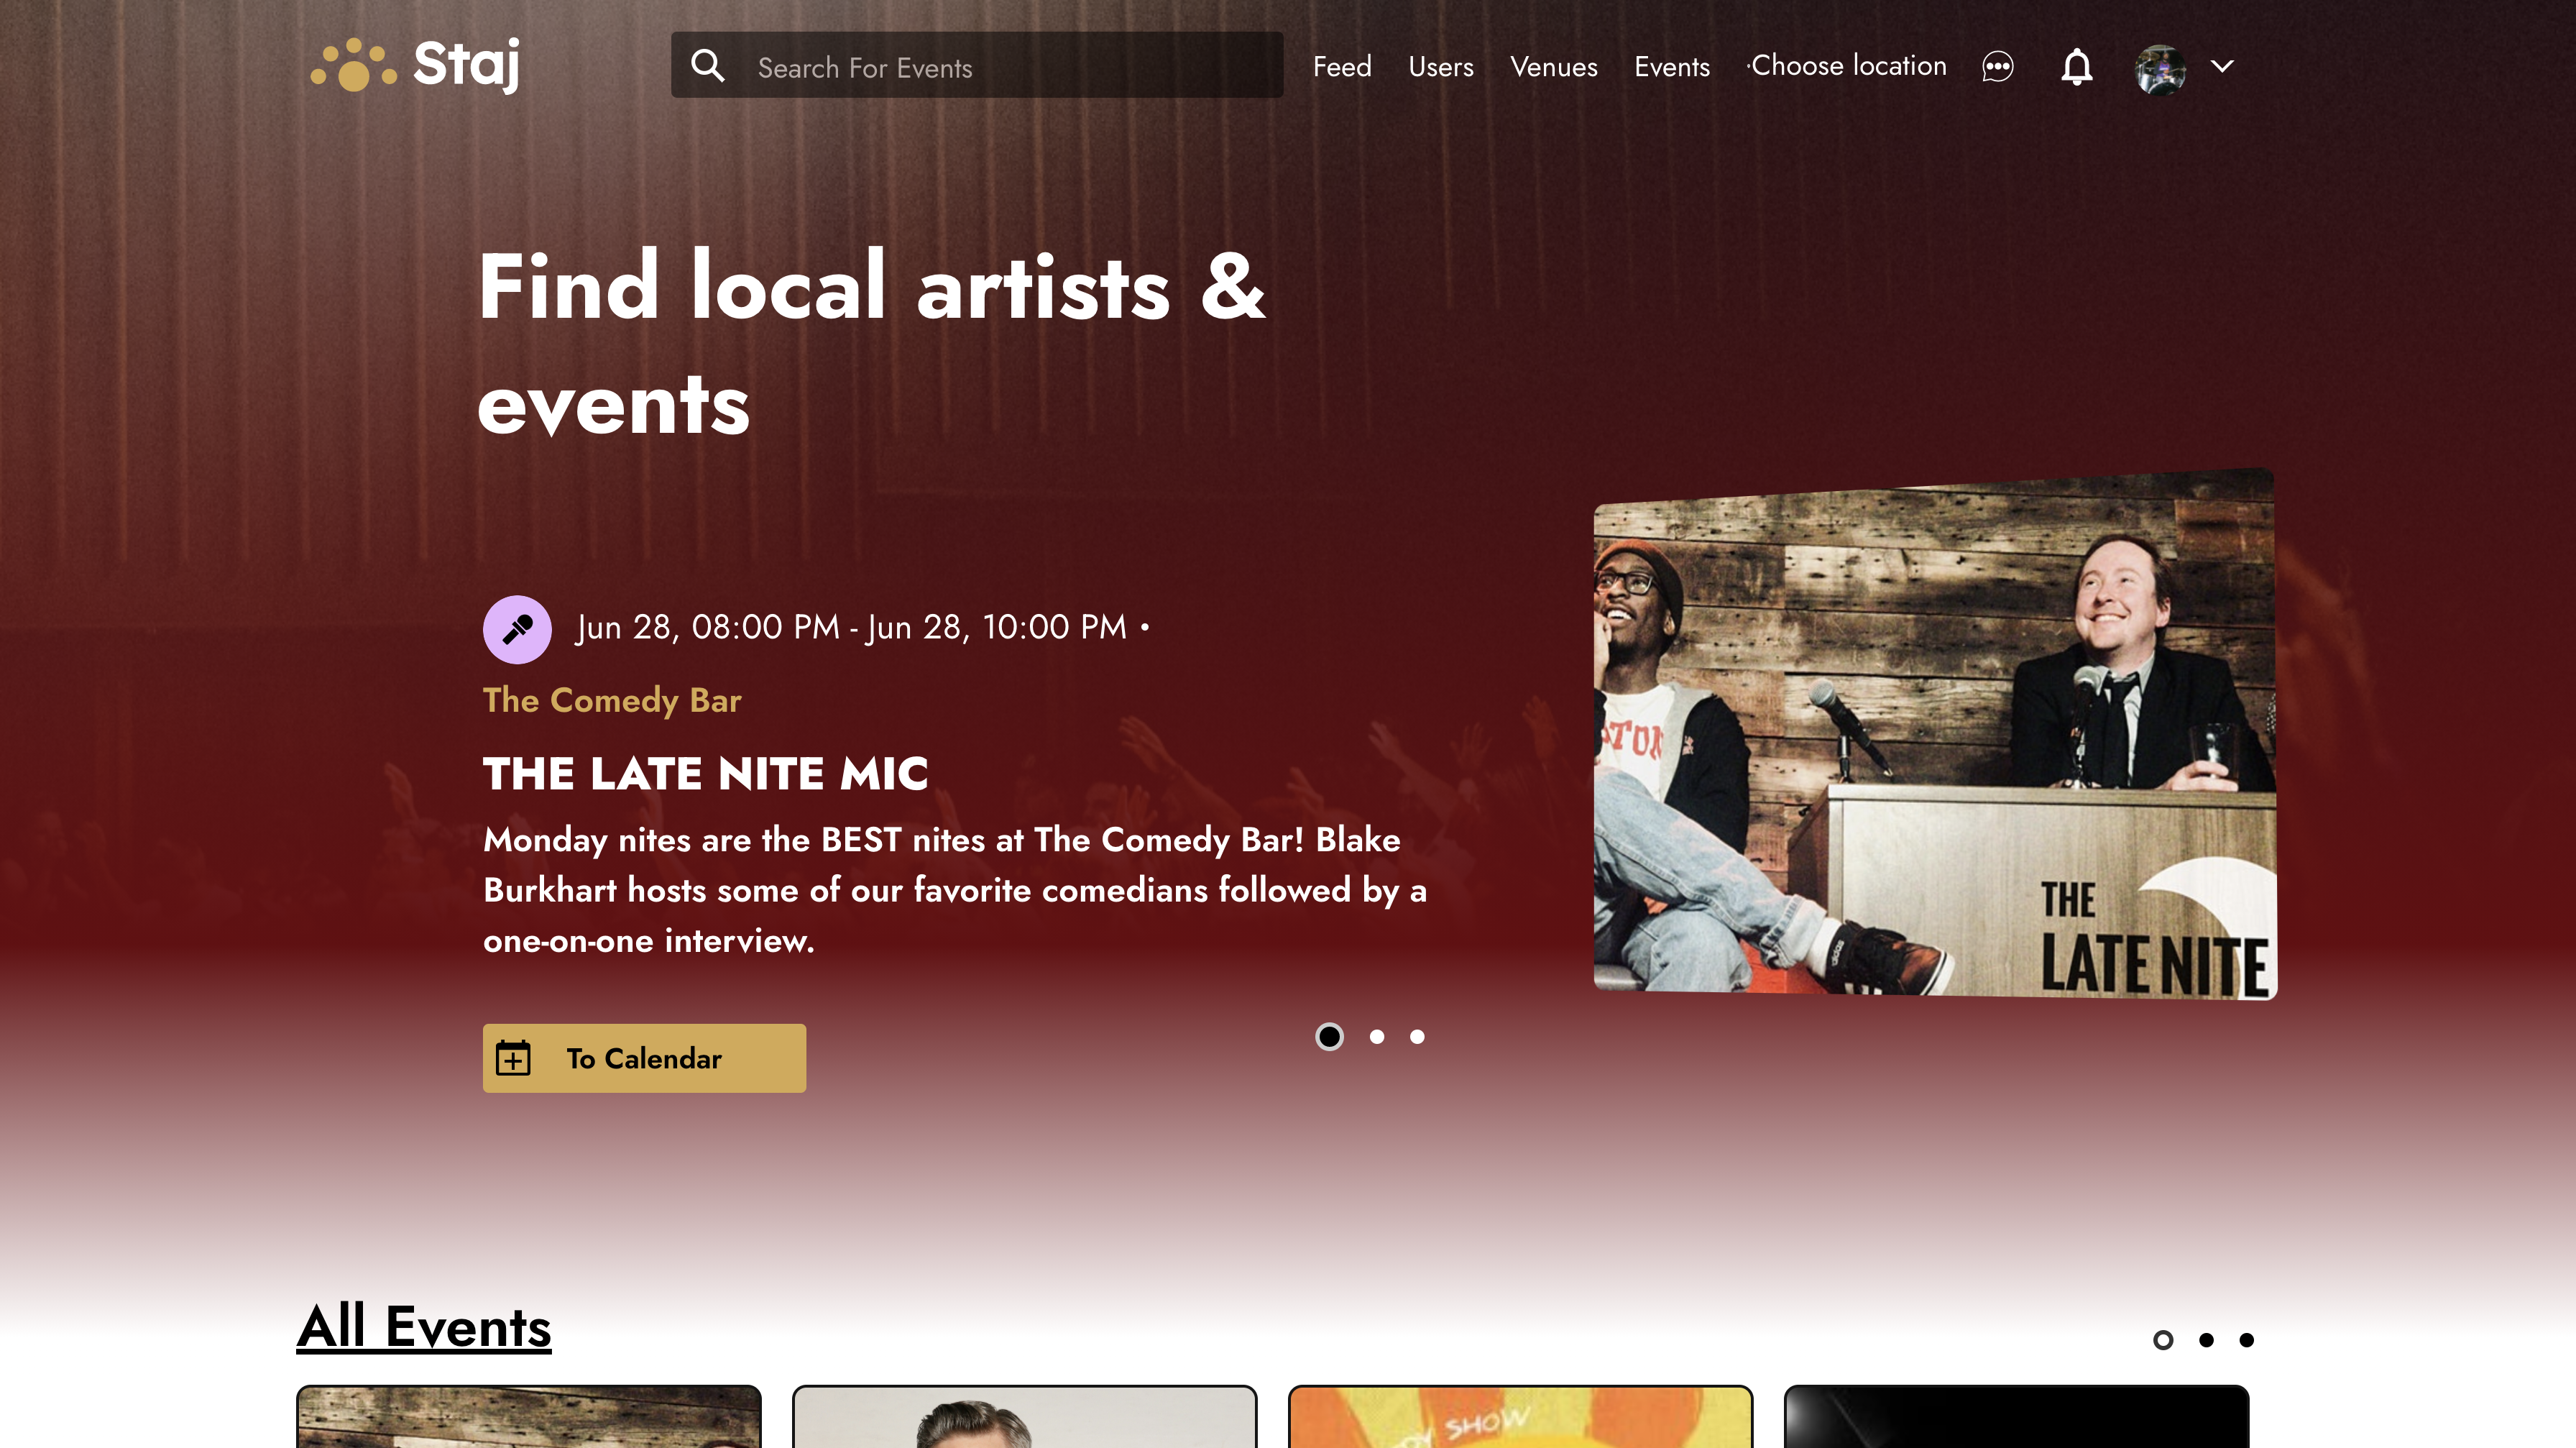2576x1448 pixels.
Task: Click the search magnifier icon
Action: pos(708,66)
